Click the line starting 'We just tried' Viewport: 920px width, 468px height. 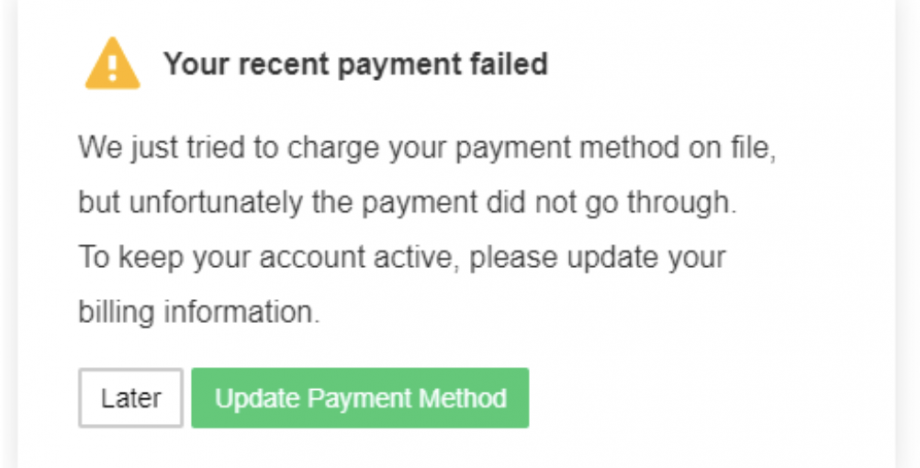click(x=427, y=150)
